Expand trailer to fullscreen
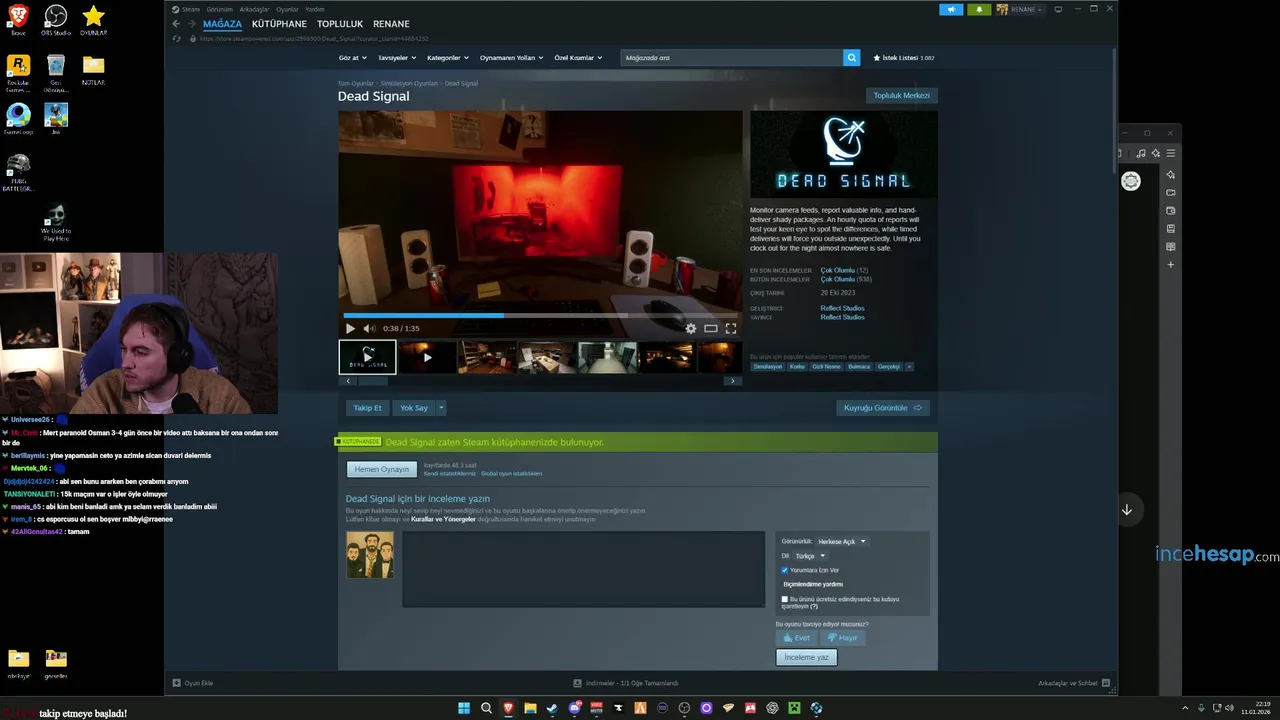Image resolution: width=1280 pixels, height=720 pixels. point(731,328)
